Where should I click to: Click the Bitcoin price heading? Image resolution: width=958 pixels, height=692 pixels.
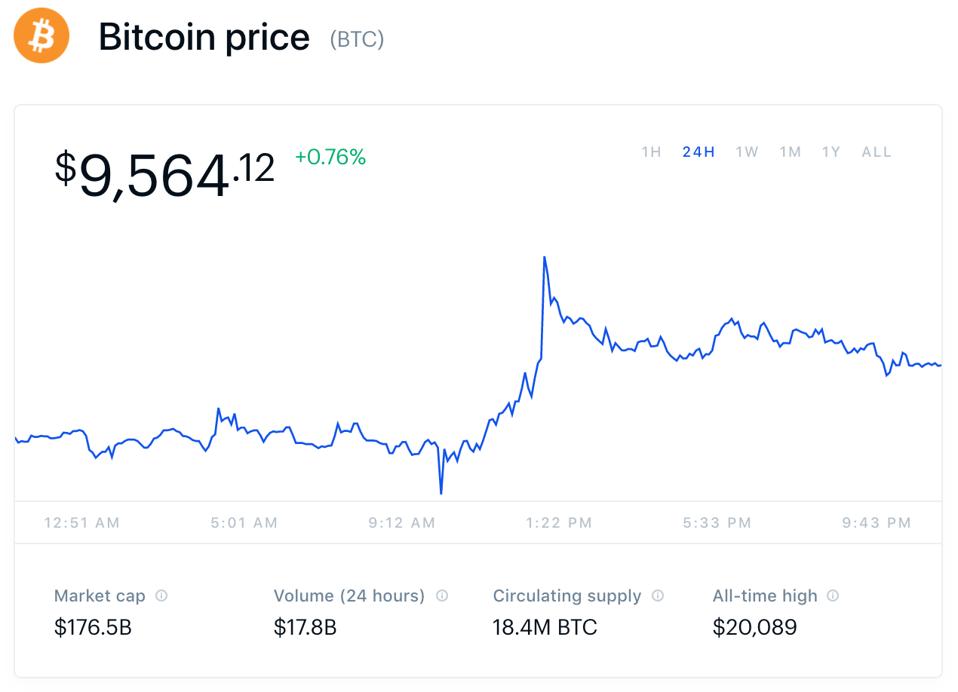(204, 37)
